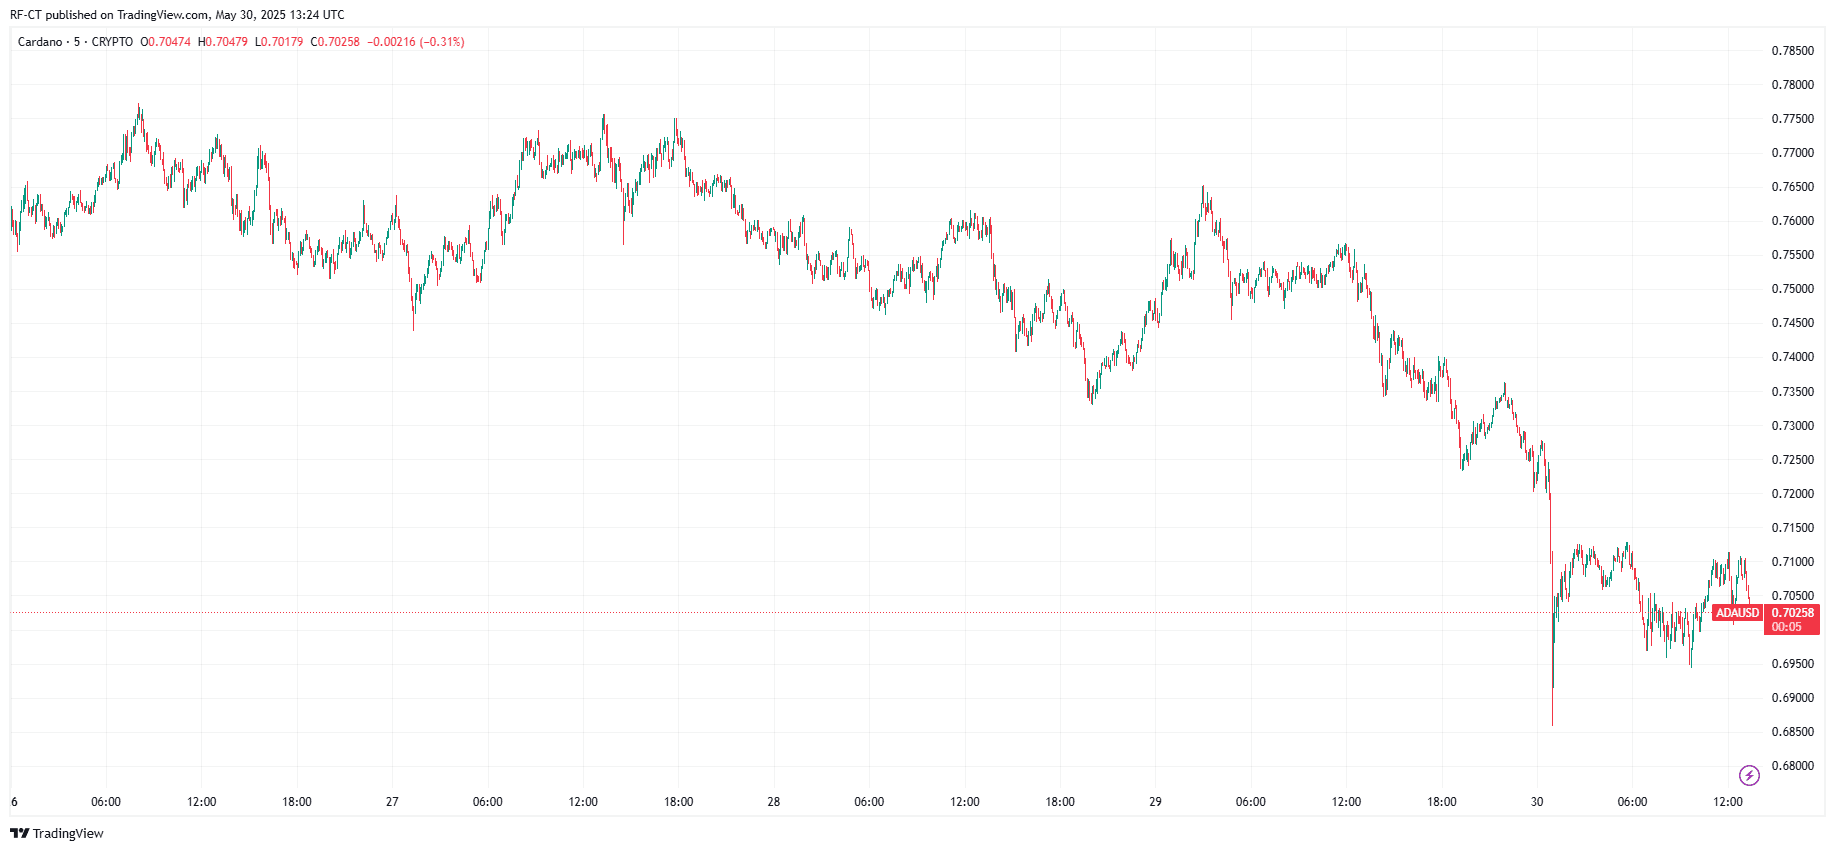Click the date 30 on time axis
Screen dimensions: 1835x851
click(1537, 802)
